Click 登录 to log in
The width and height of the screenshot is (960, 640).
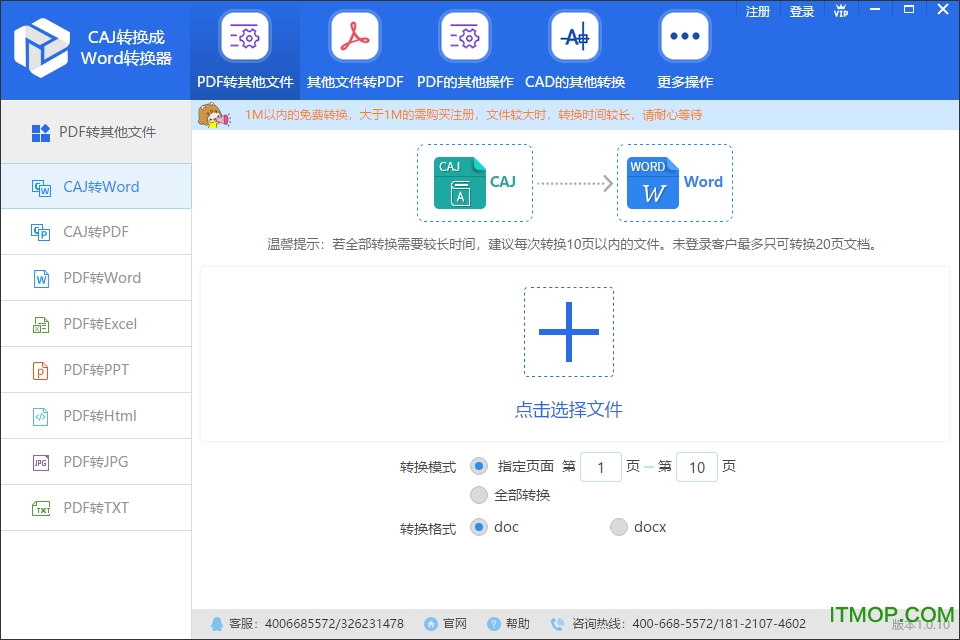[802, 12]
